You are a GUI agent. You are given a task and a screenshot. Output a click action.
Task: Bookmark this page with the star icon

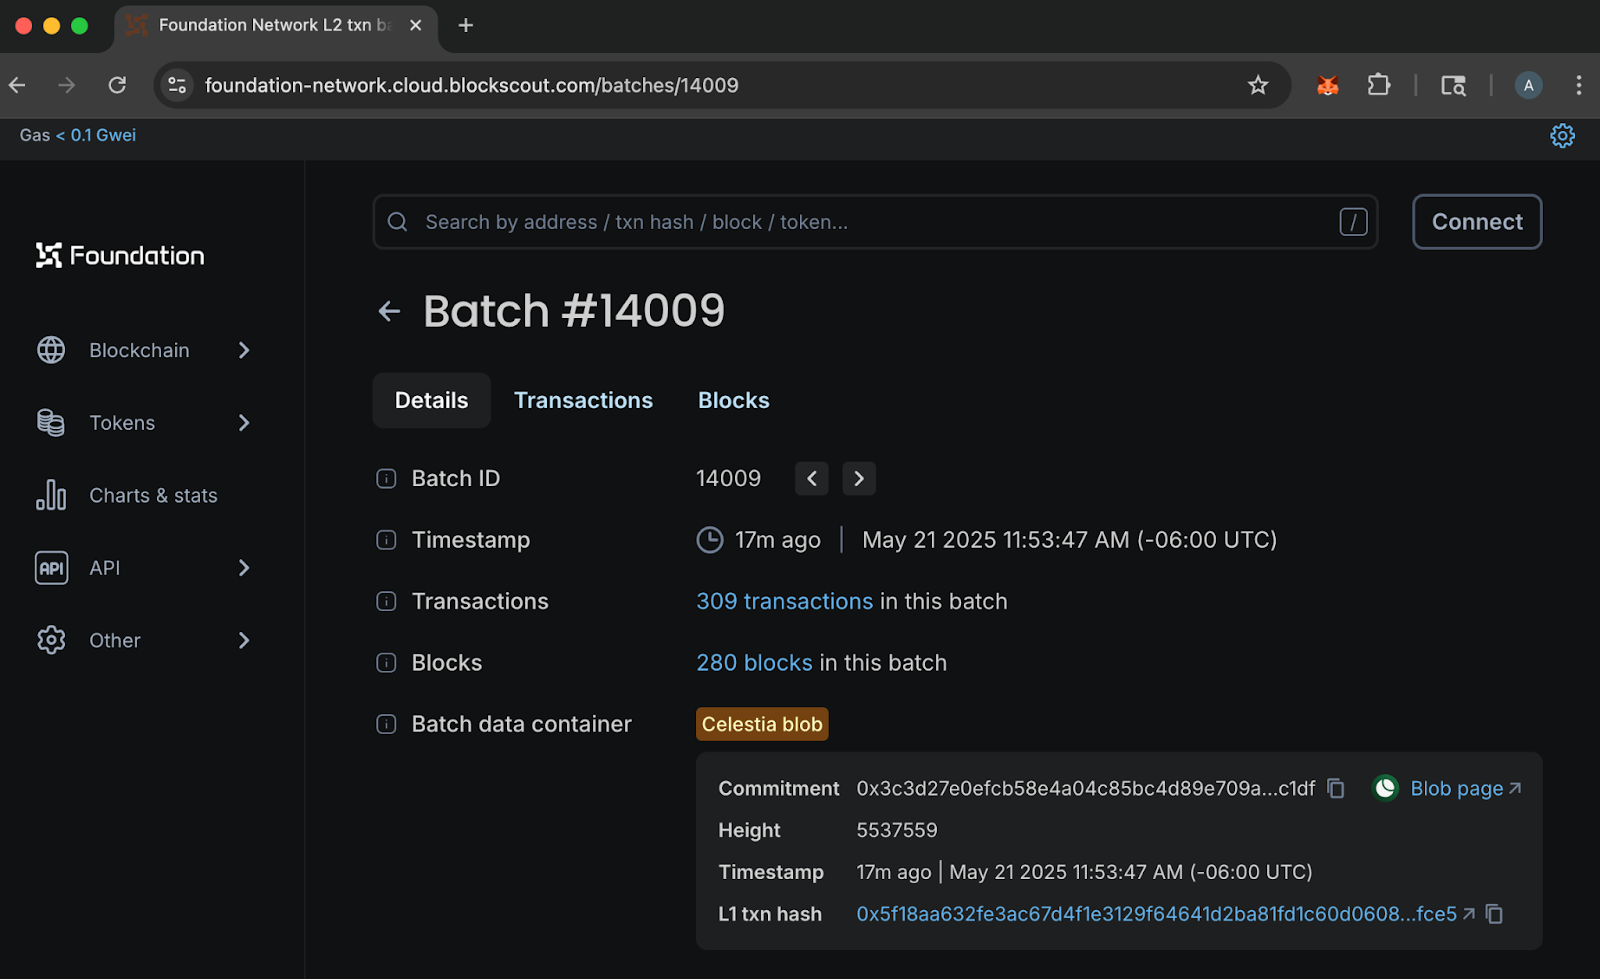1258,85
